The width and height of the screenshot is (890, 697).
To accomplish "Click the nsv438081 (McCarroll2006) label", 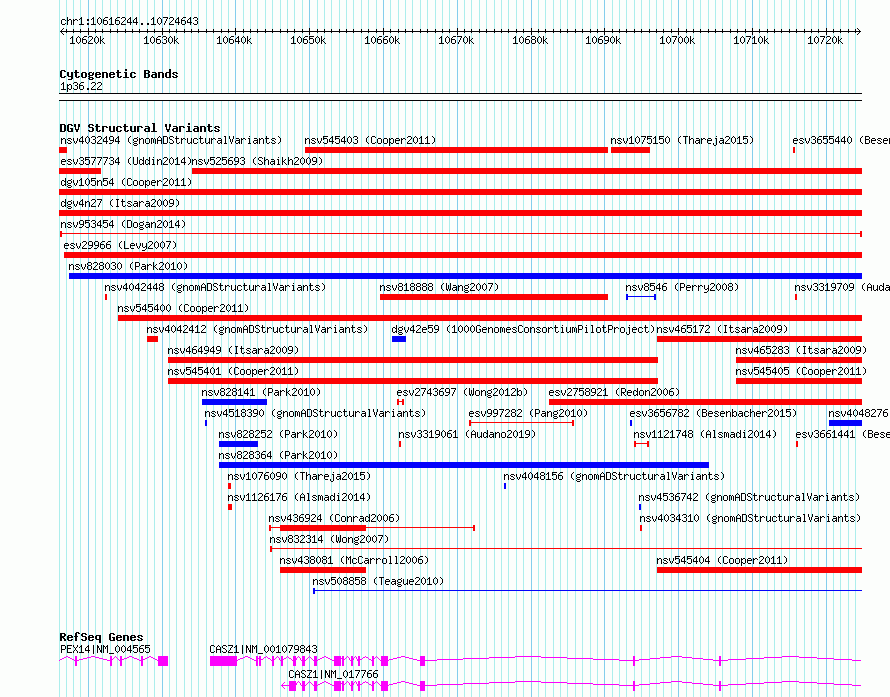I will pyautogui.click(x=354, y=560).
